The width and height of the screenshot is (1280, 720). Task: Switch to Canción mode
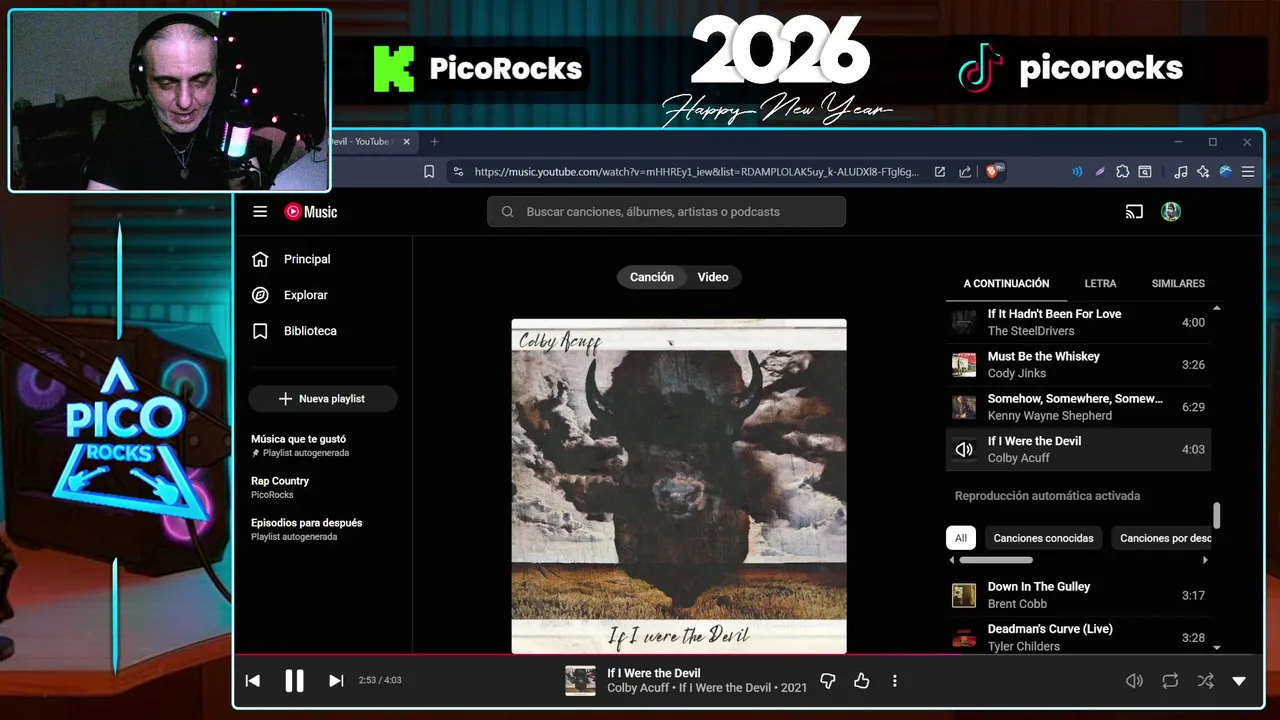pyautogui.click(x=651, y=277)
